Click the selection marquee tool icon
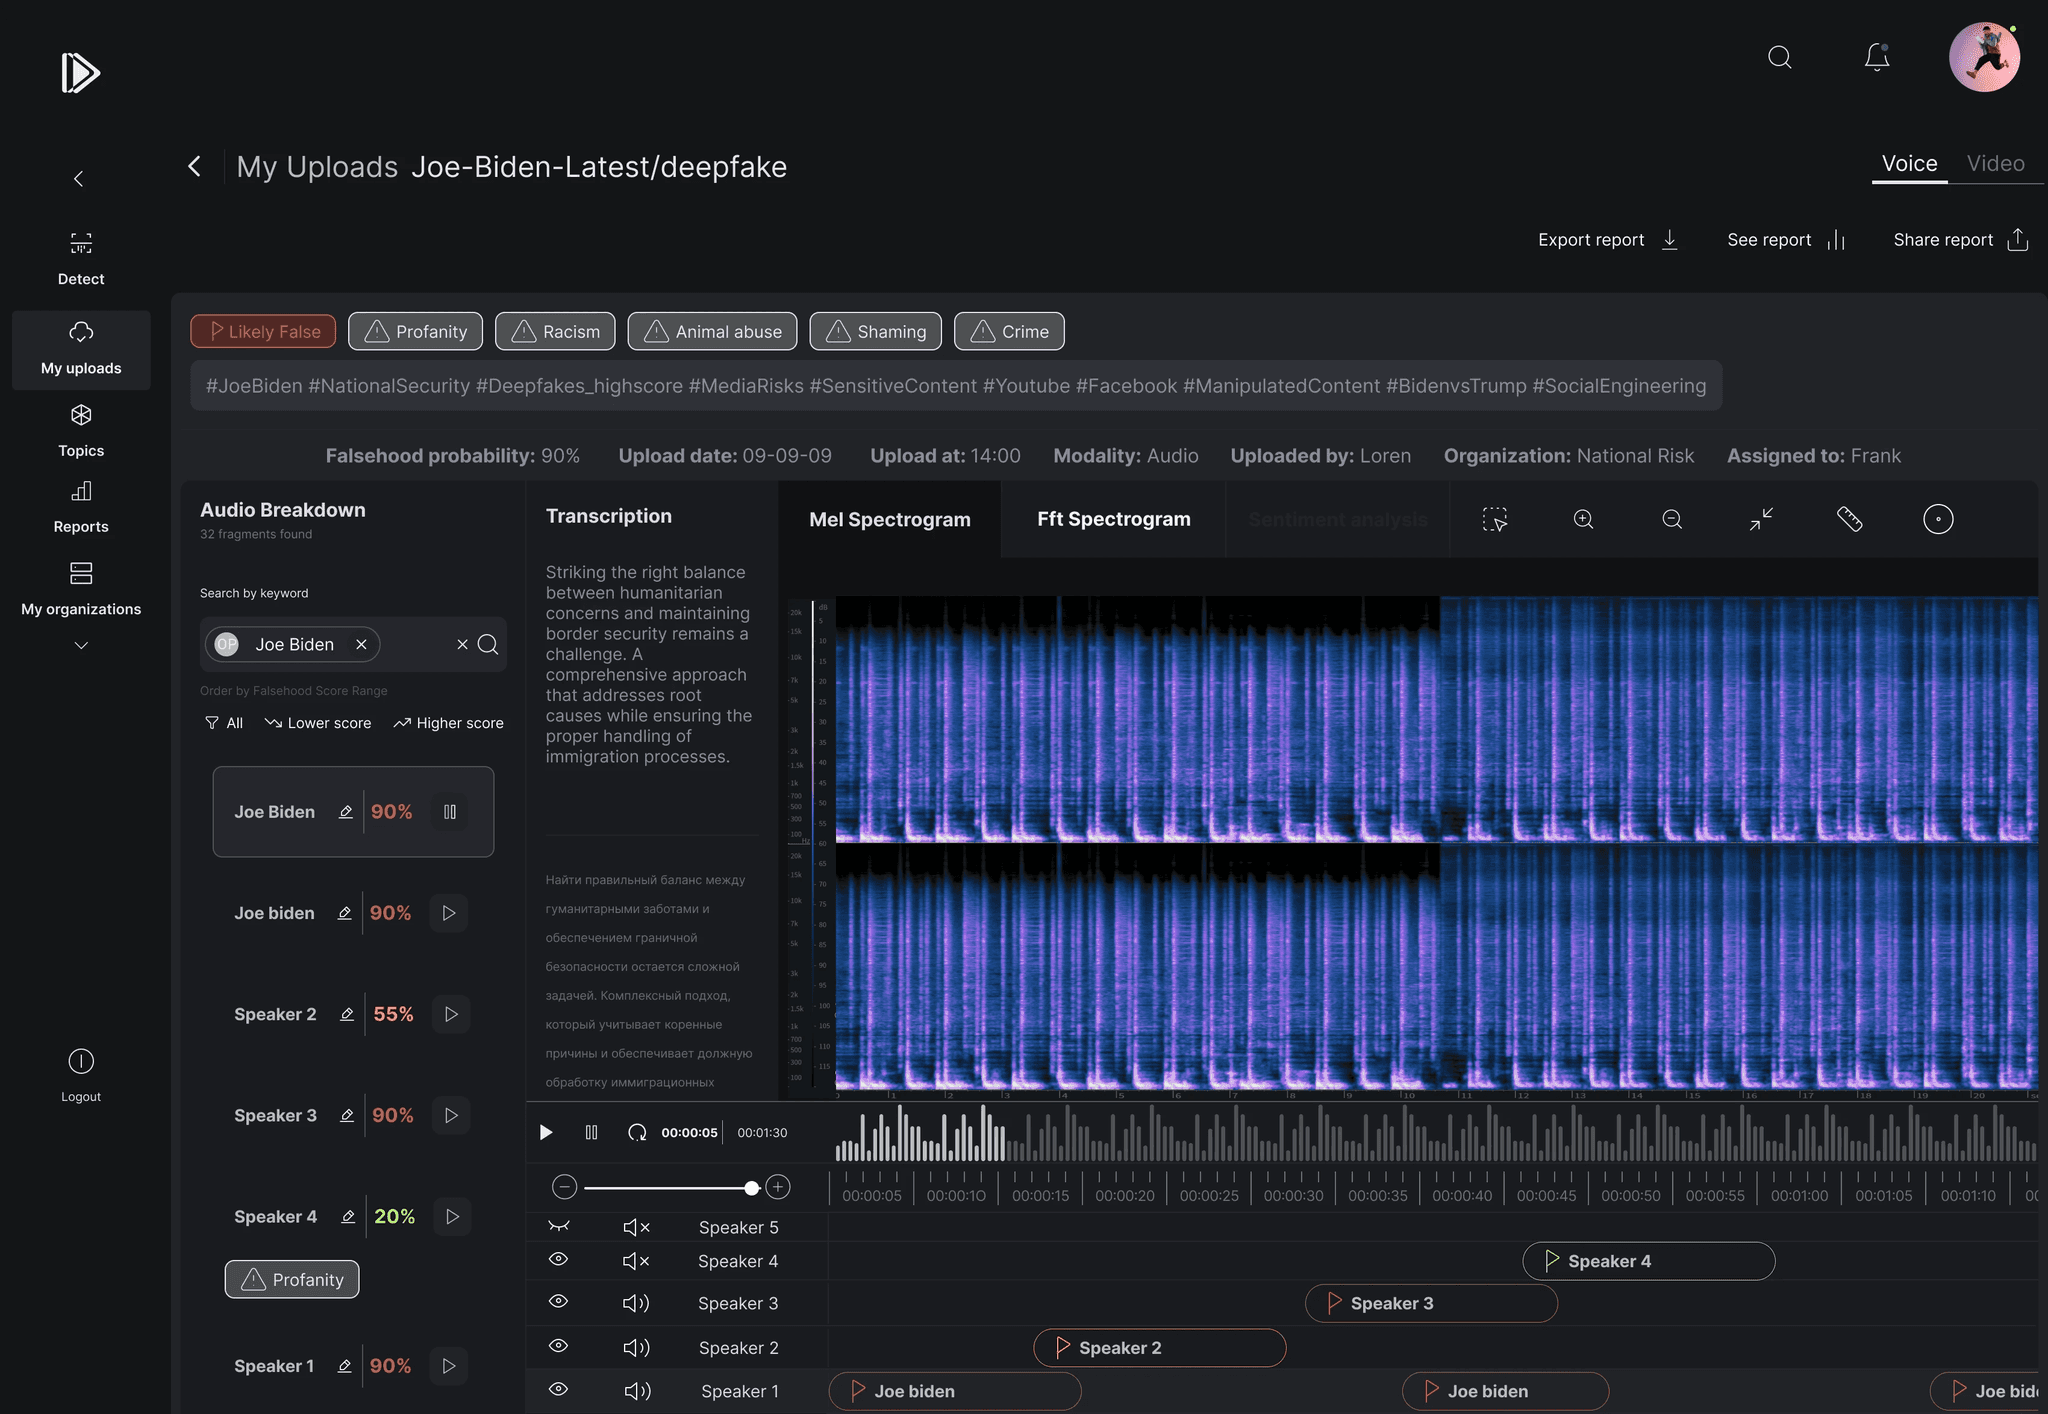Viewport: 2048px width, 1414px height. click(1494, 519)
